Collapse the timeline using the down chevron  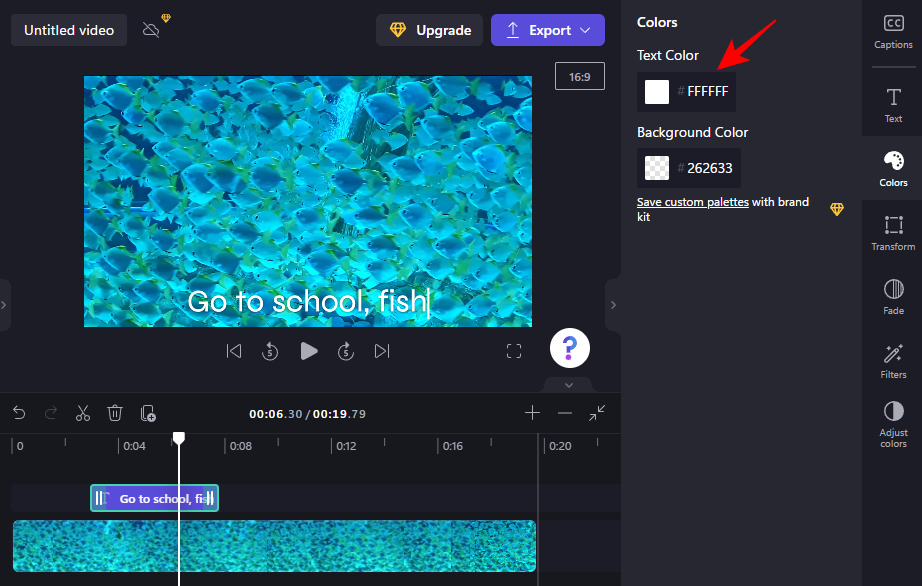click(568, 385)
